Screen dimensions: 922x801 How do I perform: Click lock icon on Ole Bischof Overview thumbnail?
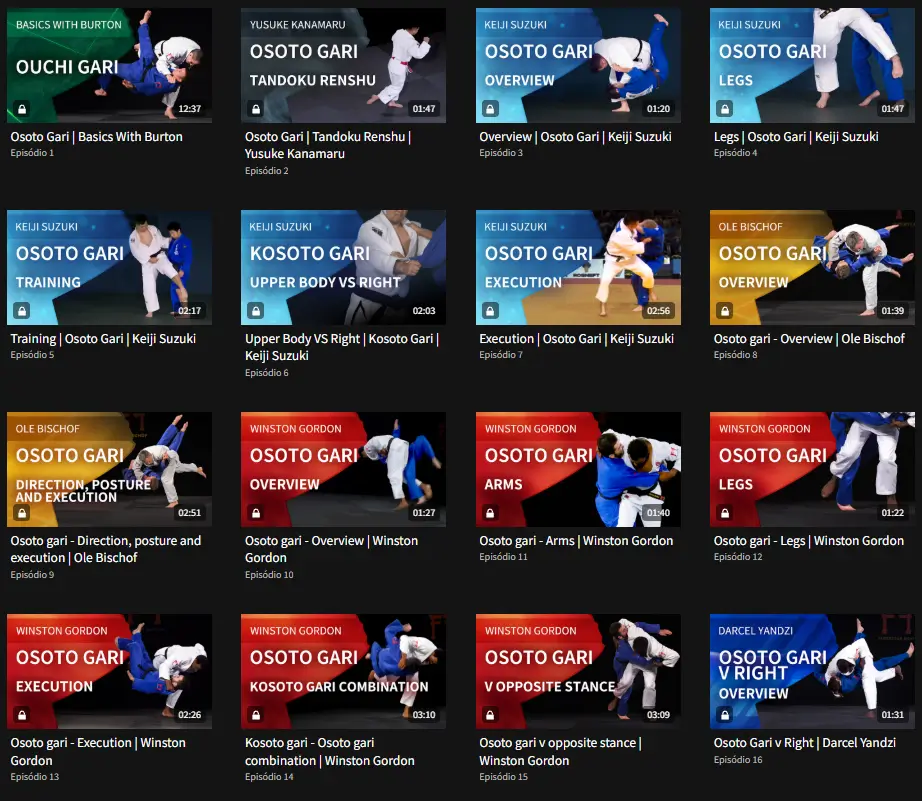click(x=725, y=311)
